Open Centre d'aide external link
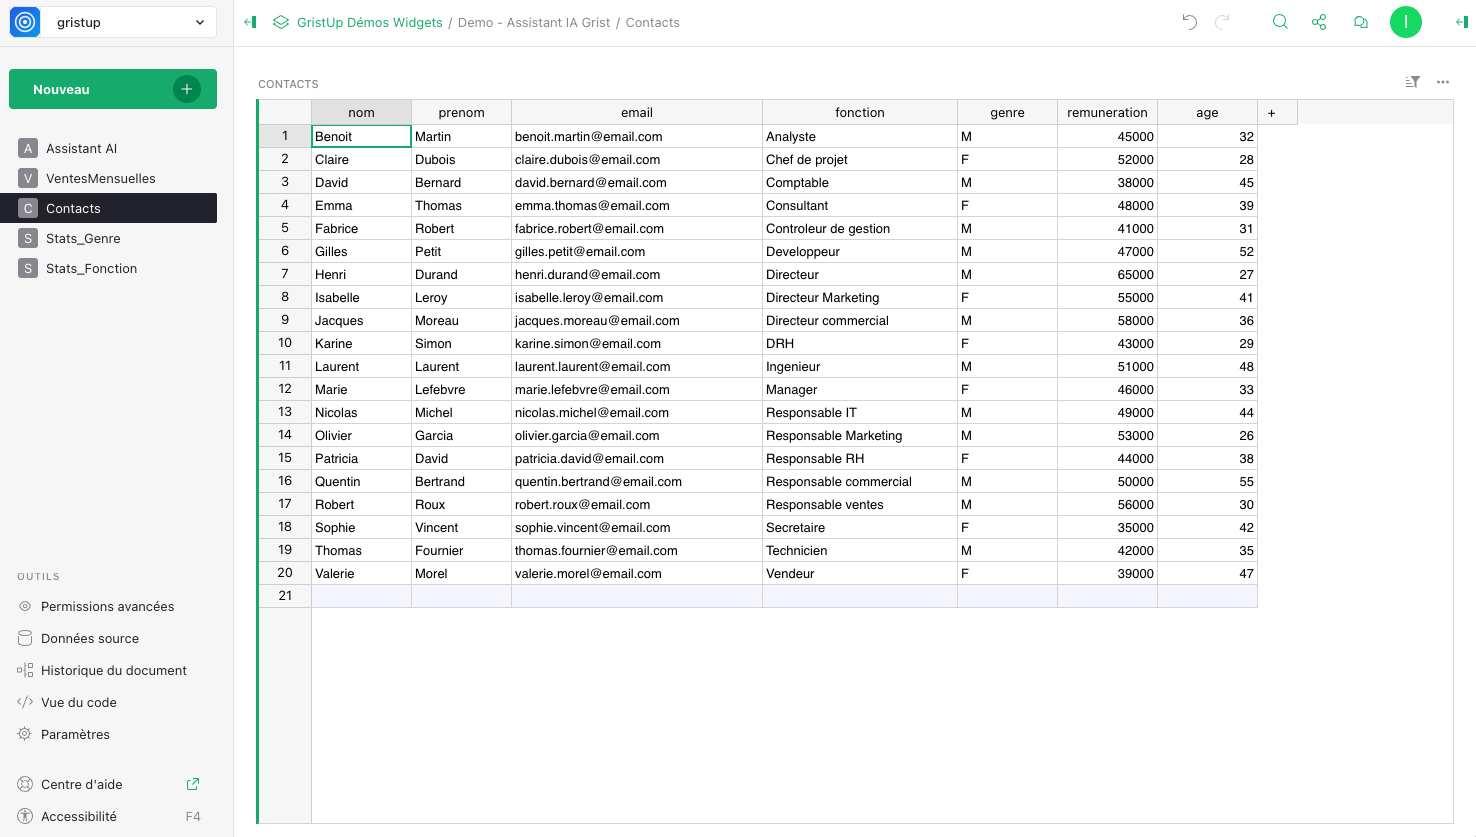1476x837 pixels. [193, 784]
